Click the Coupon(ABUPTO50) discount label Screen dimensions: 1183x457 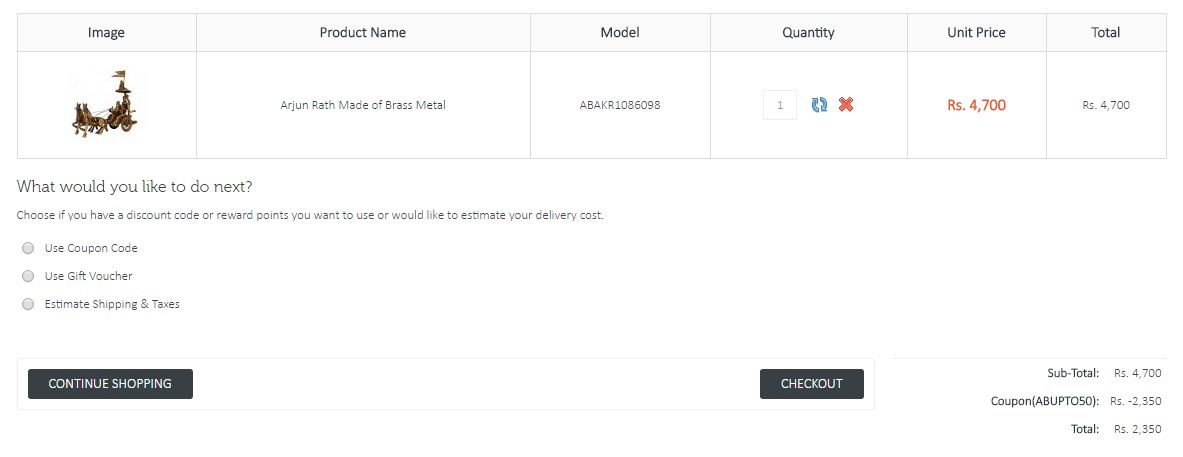[x=1045, y=401]
